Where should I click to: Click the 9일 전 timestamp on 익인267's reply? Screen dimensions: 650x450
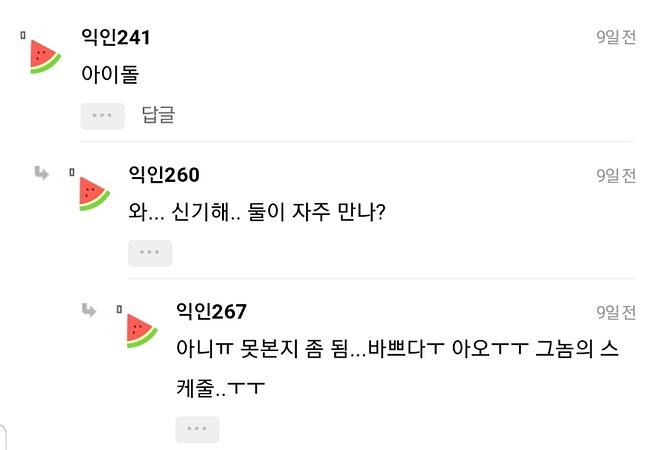point(616,312)
